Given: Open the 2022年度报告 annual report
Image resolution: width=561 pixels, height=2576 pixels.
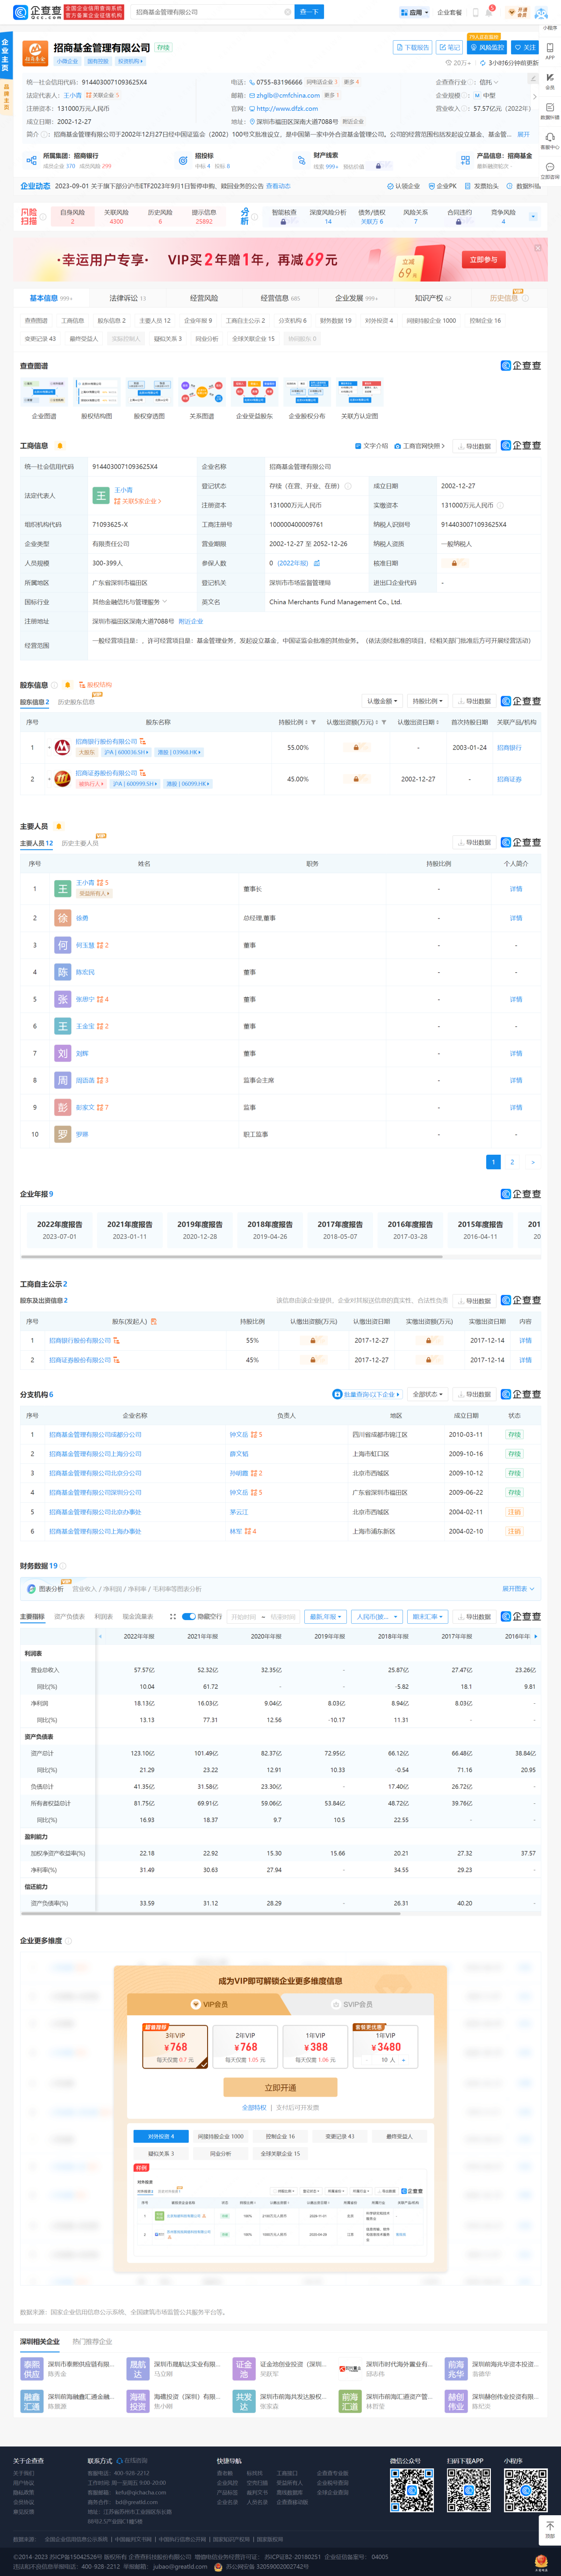Looking at the screenshot, I should [x=60, y=1230].
